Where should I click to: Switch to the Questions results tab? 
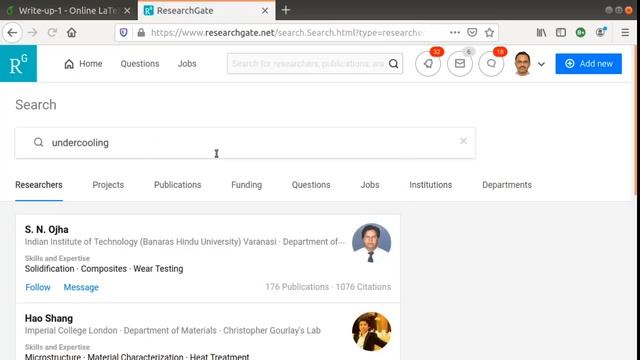click(311, 185)
